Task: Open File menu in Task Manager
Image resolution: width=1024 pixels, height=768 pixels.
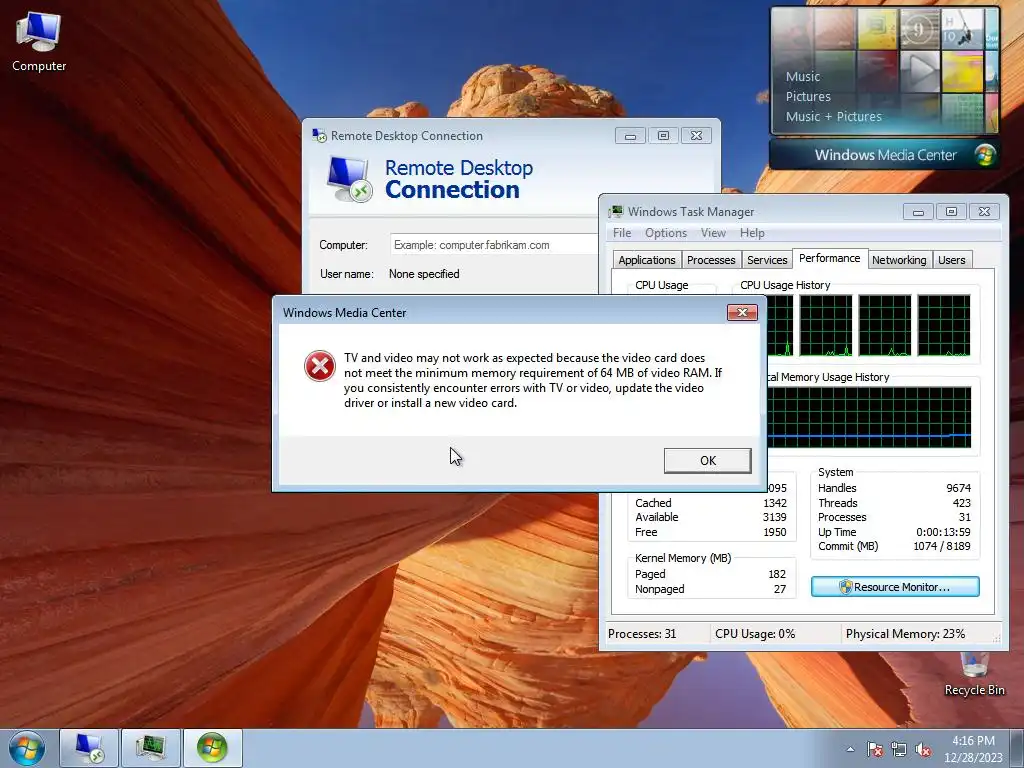Action: [622, 233]
